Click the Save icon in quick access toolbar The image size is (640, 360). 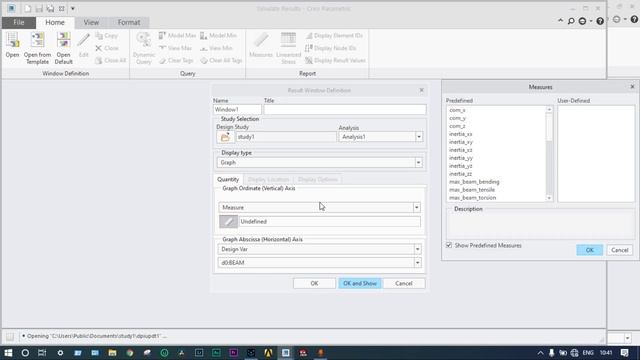point(39,9)
